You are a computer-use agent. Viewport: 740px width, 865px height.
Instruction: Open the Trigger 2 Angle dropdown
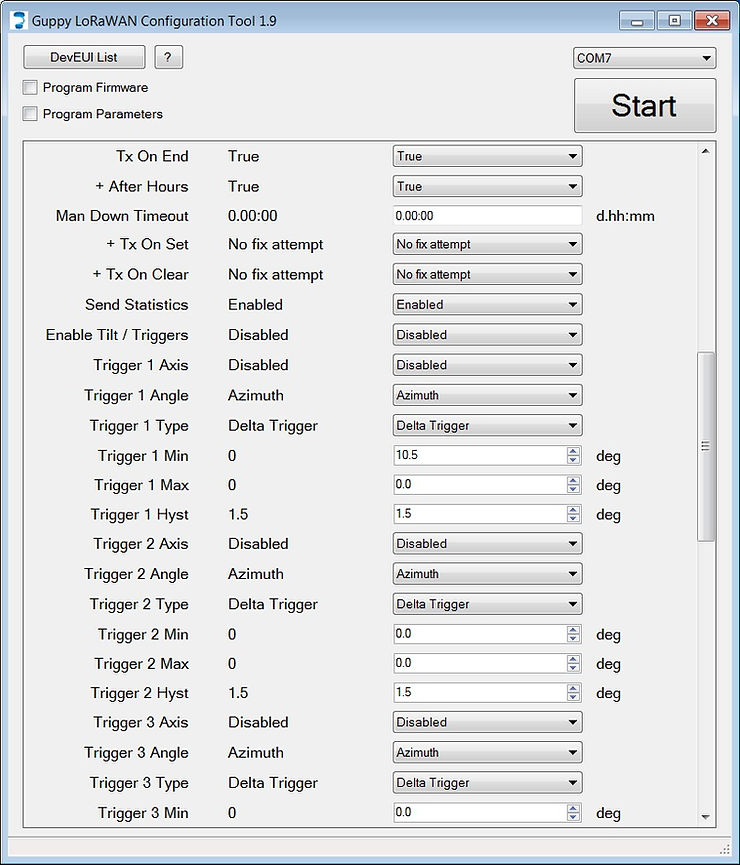(487, 574)
